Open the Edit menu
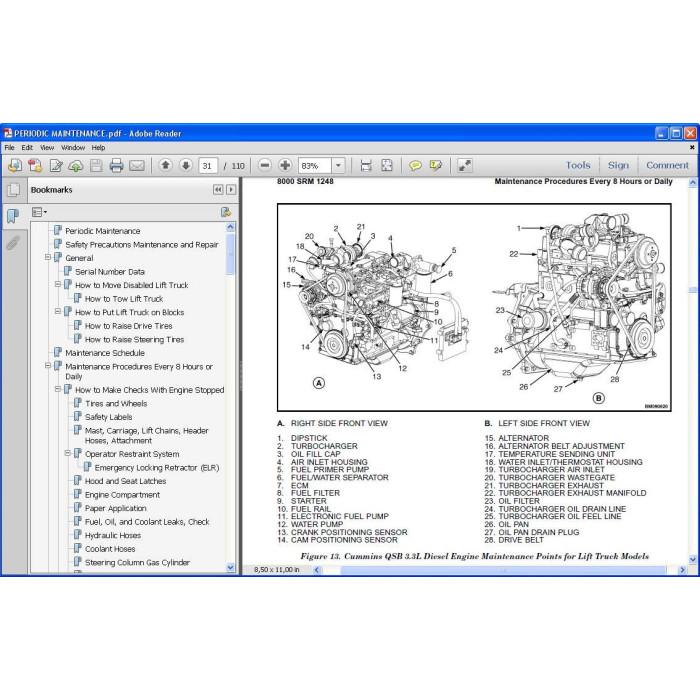Image resolution: width=700 pixels, height=700 pixels. point(27,147)
